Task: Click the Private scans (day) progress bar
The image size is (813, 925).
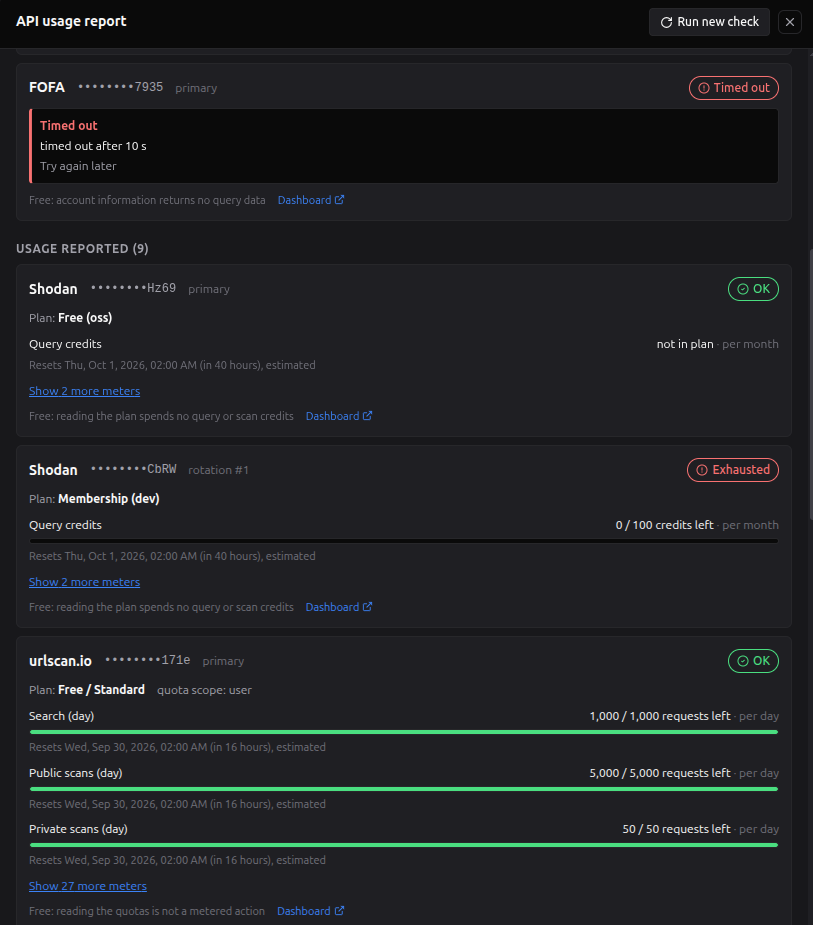Action: coord(404,845)
